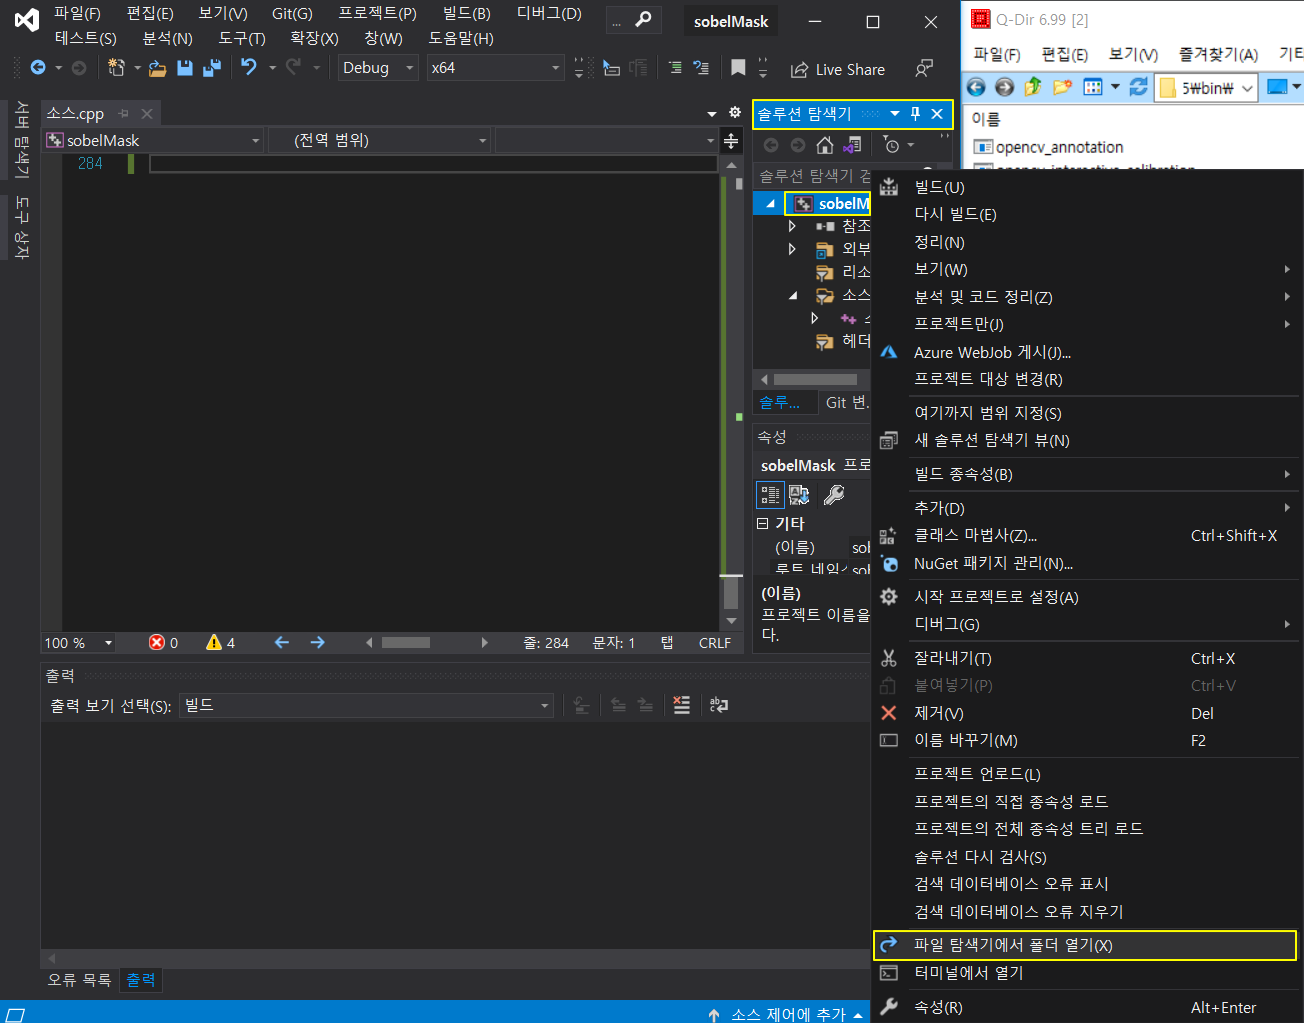Open property pages wrench icon in properties panel
This screenshot has height=1023, width=1304.
point(833,494)
